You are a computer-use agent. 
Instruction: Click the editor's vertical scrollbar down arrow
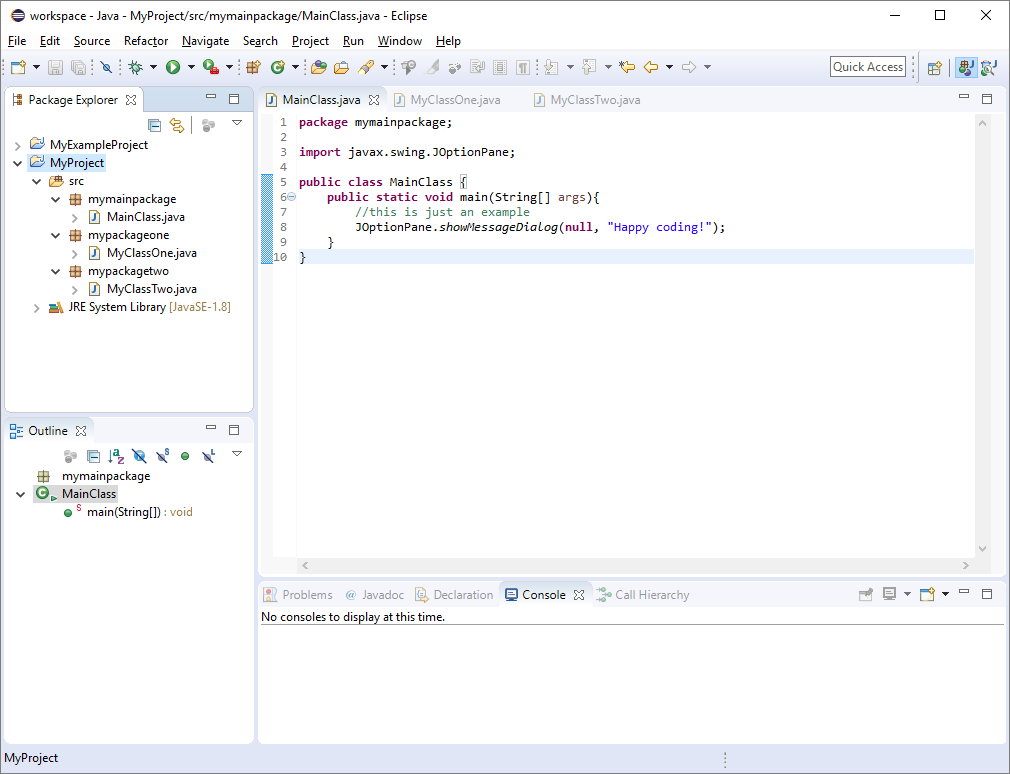(982, 549)
